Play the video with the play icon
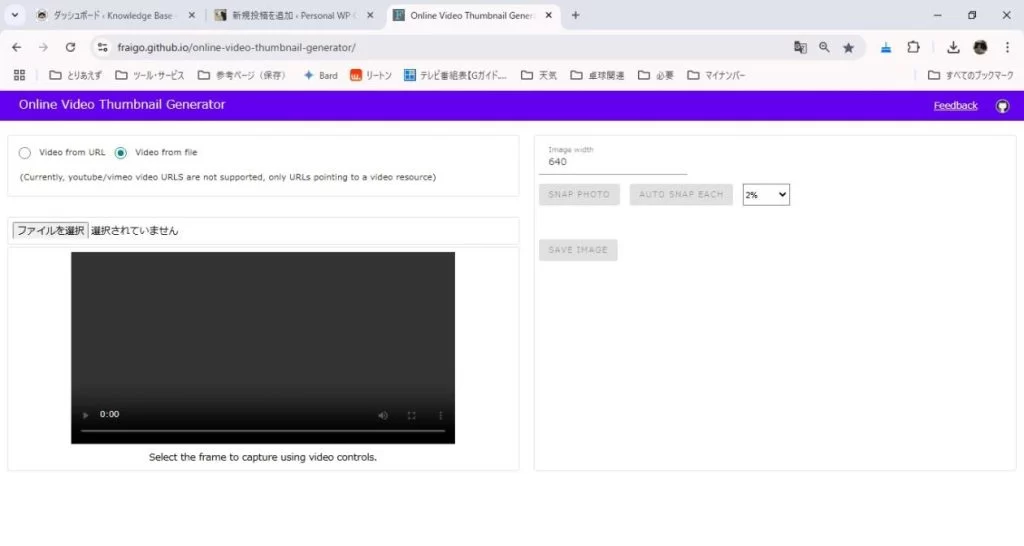 85,415
